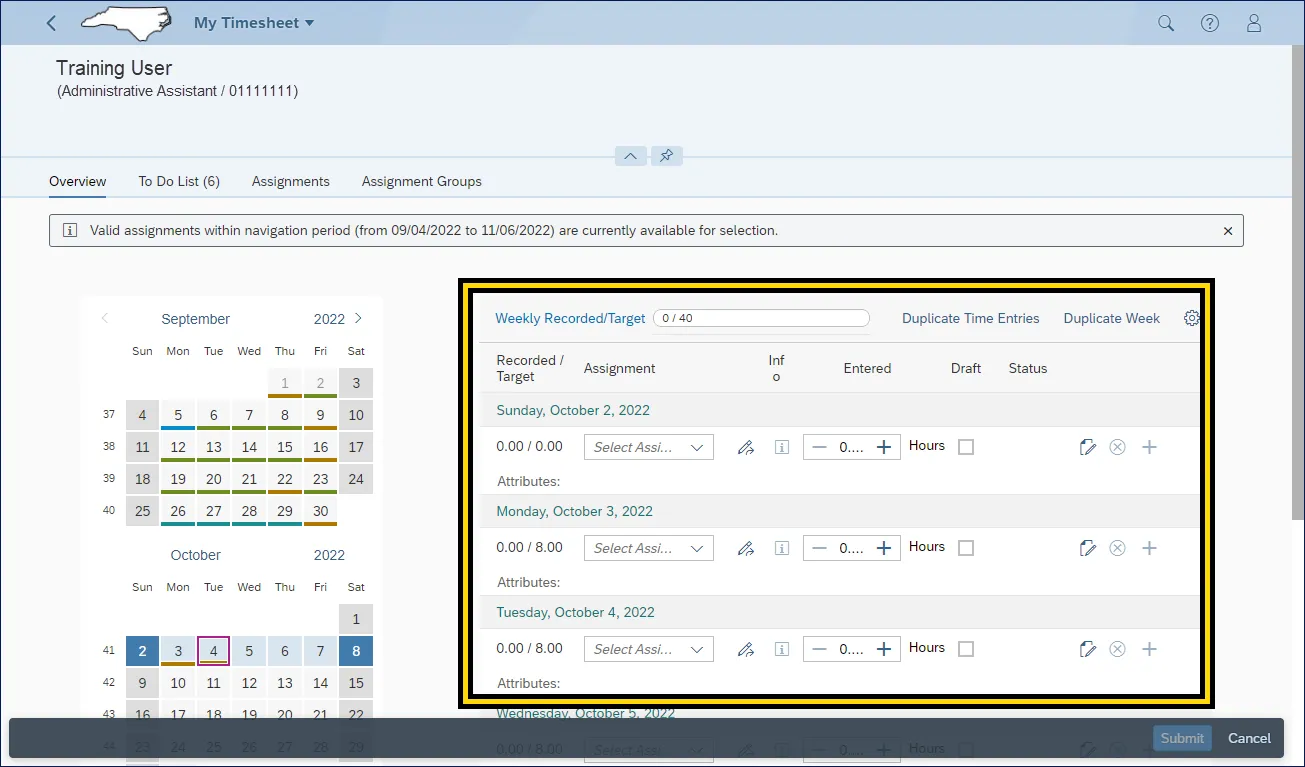Open the user profile icon
Viewport: 1305px width, 767px height.
(x=1254, y=23)
